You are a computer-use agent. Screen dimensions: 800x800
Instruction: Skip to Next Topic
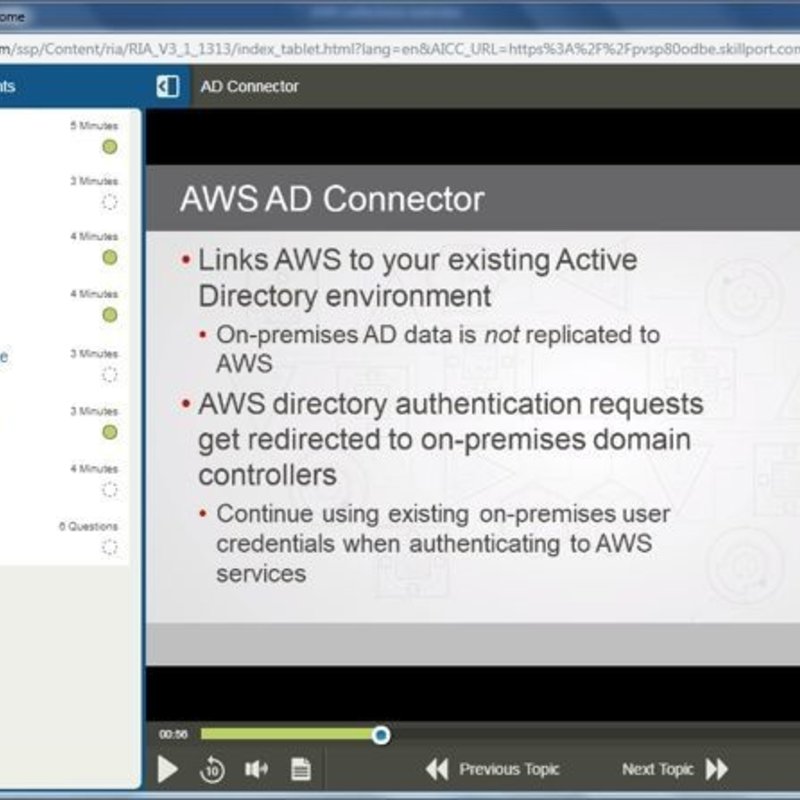pos(674,769)
